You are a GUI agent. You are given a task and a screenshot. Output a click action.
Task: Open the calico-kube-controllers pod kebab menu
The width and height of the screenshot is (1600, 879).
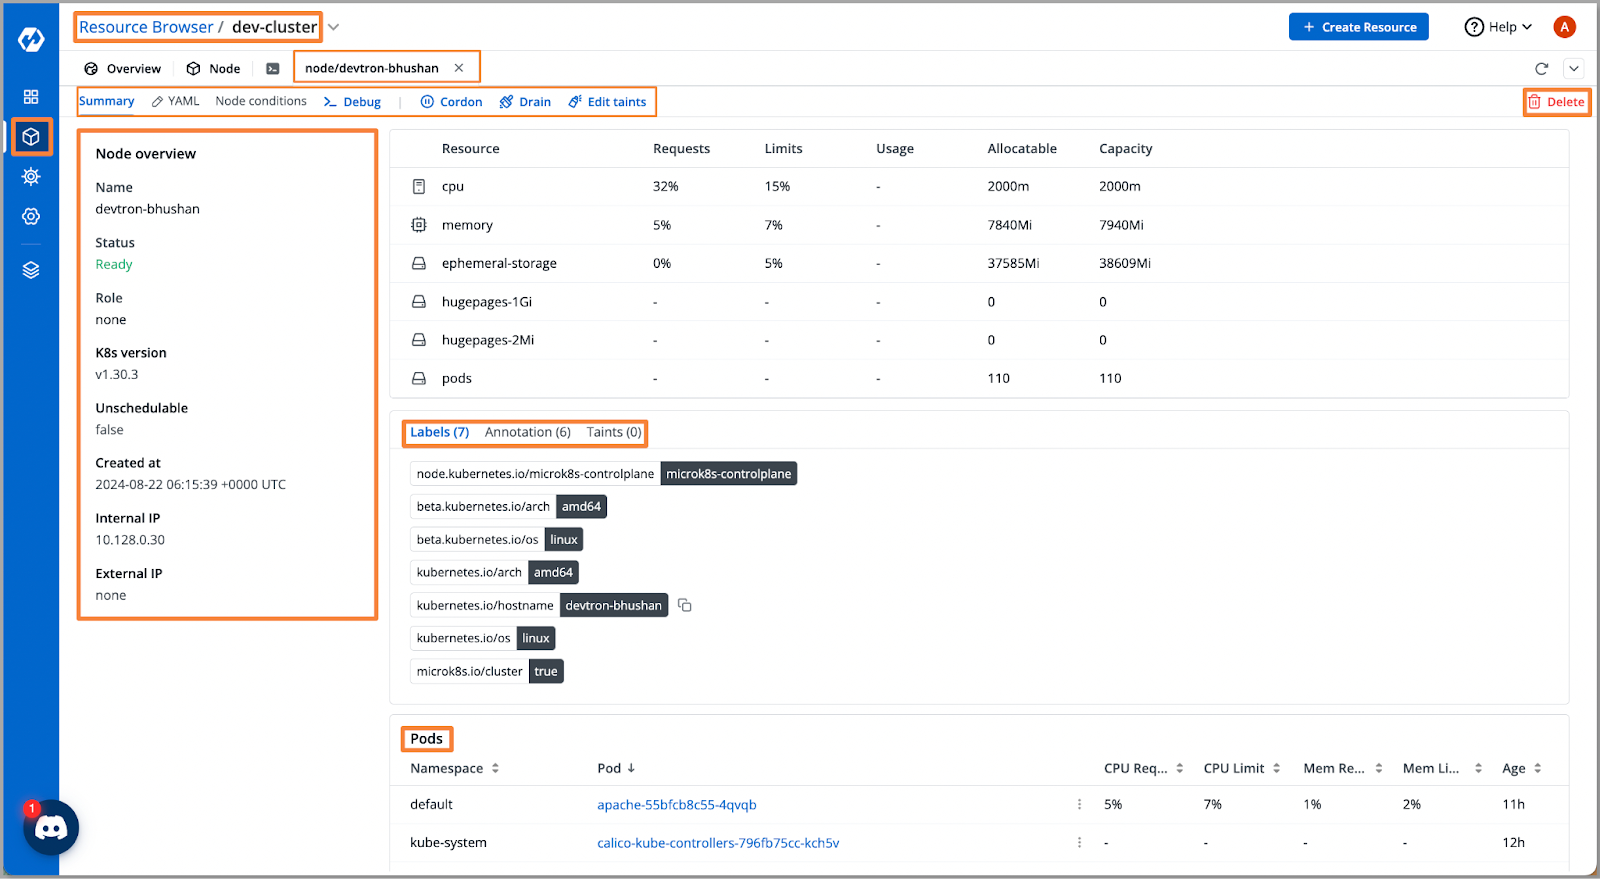(1079, 843)
